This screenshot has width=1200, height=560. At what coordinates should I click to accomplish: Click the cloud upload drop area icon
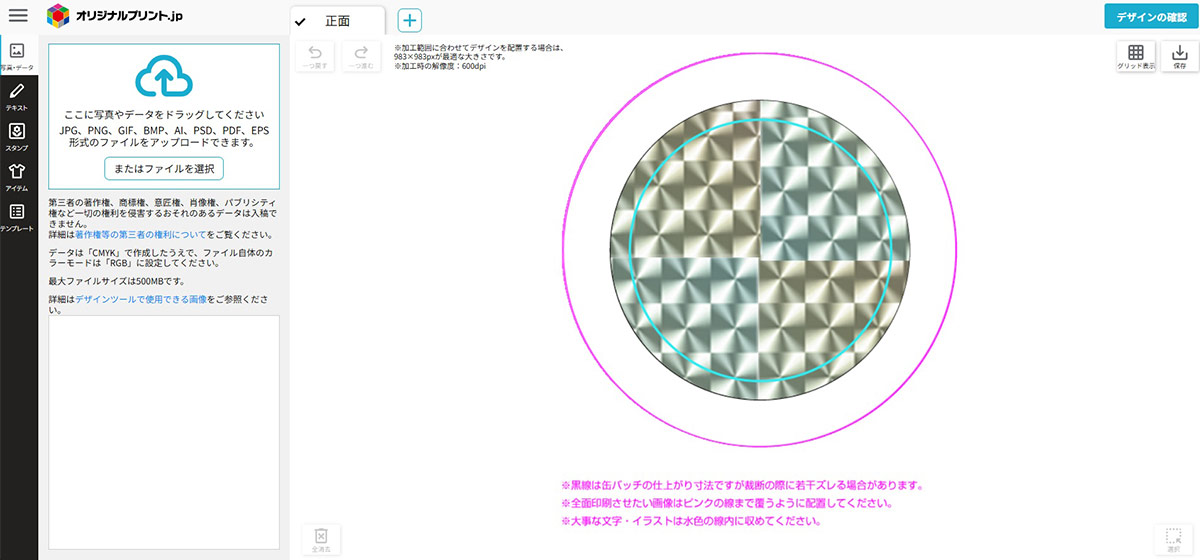point(163,77)
